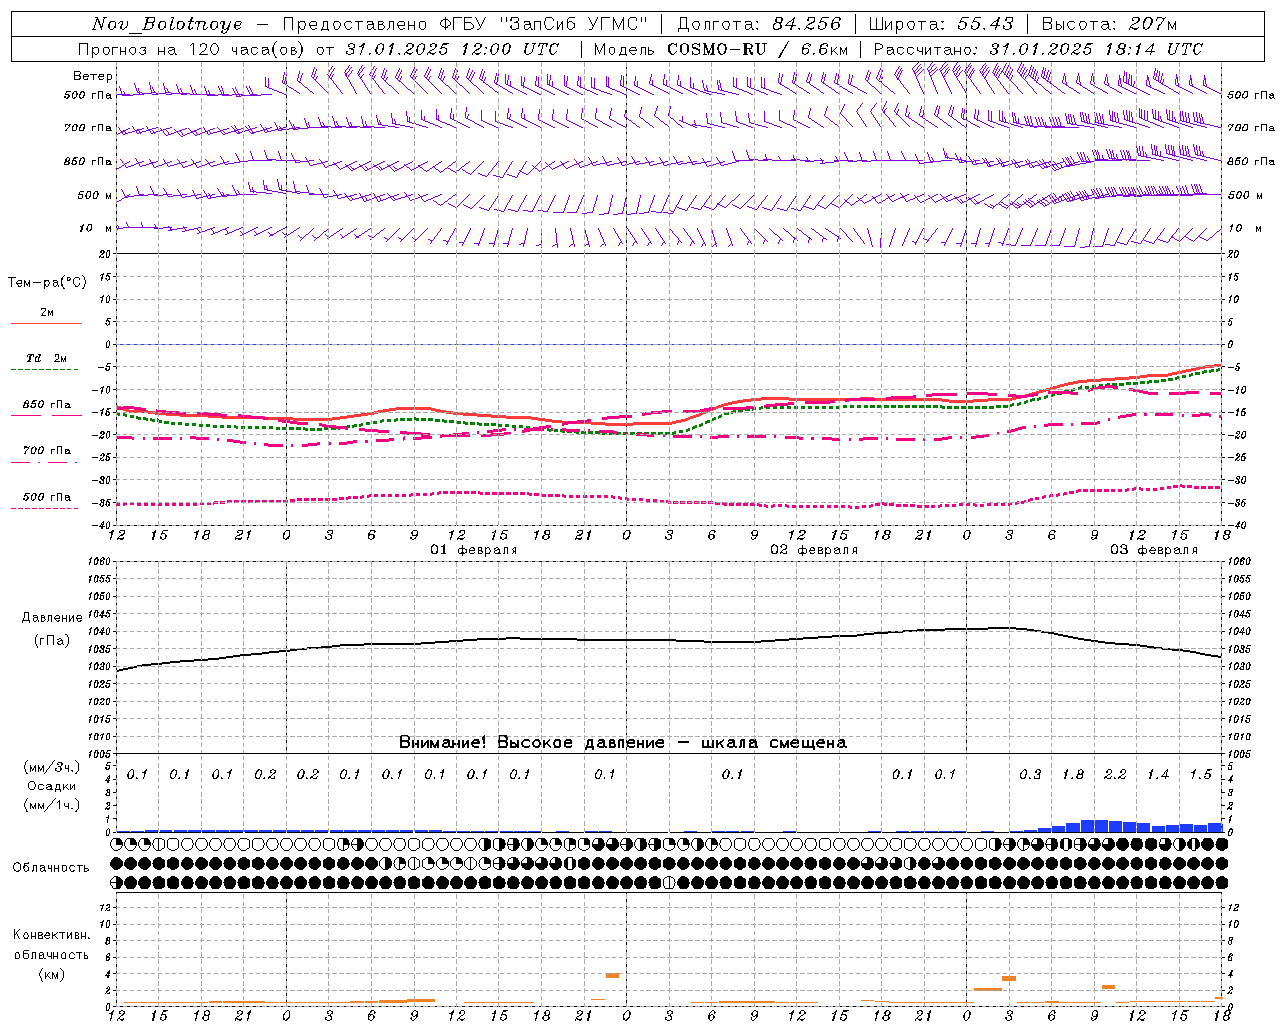Screen dimensions: 1280x1024
Task: Select the 0.3 precipitation value
Action: 1030,775
